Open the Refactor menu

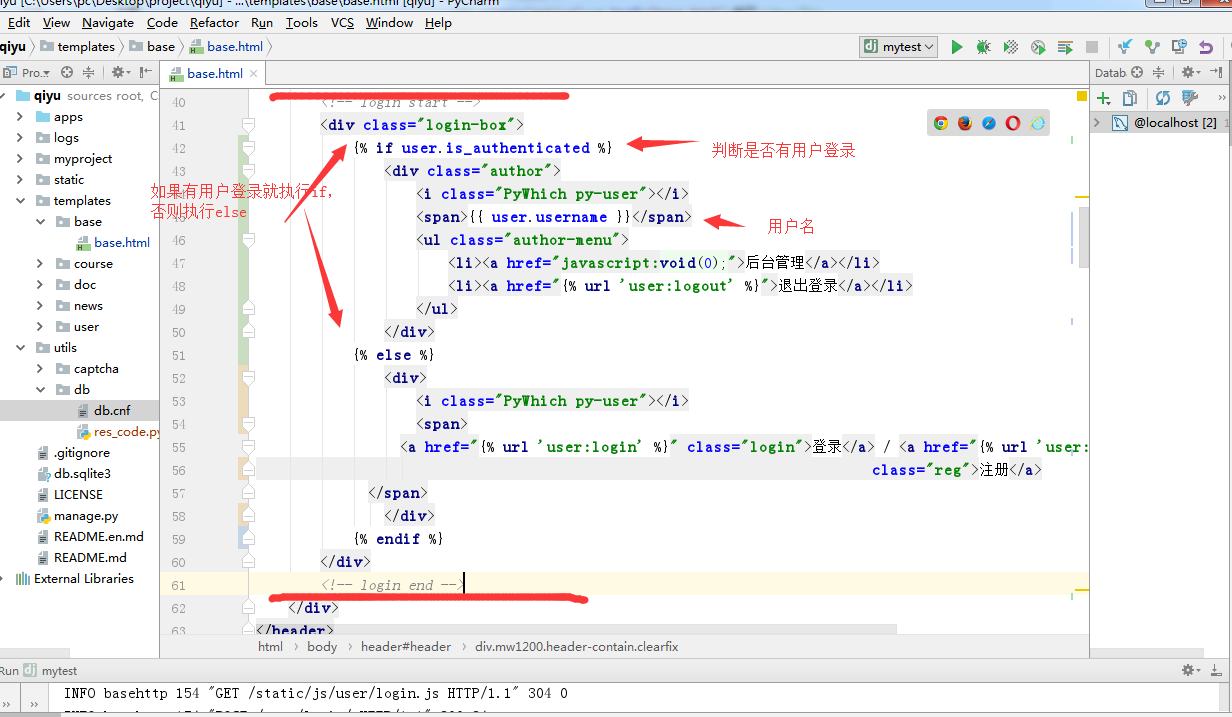pyautogui.click(x=214, y=22)
